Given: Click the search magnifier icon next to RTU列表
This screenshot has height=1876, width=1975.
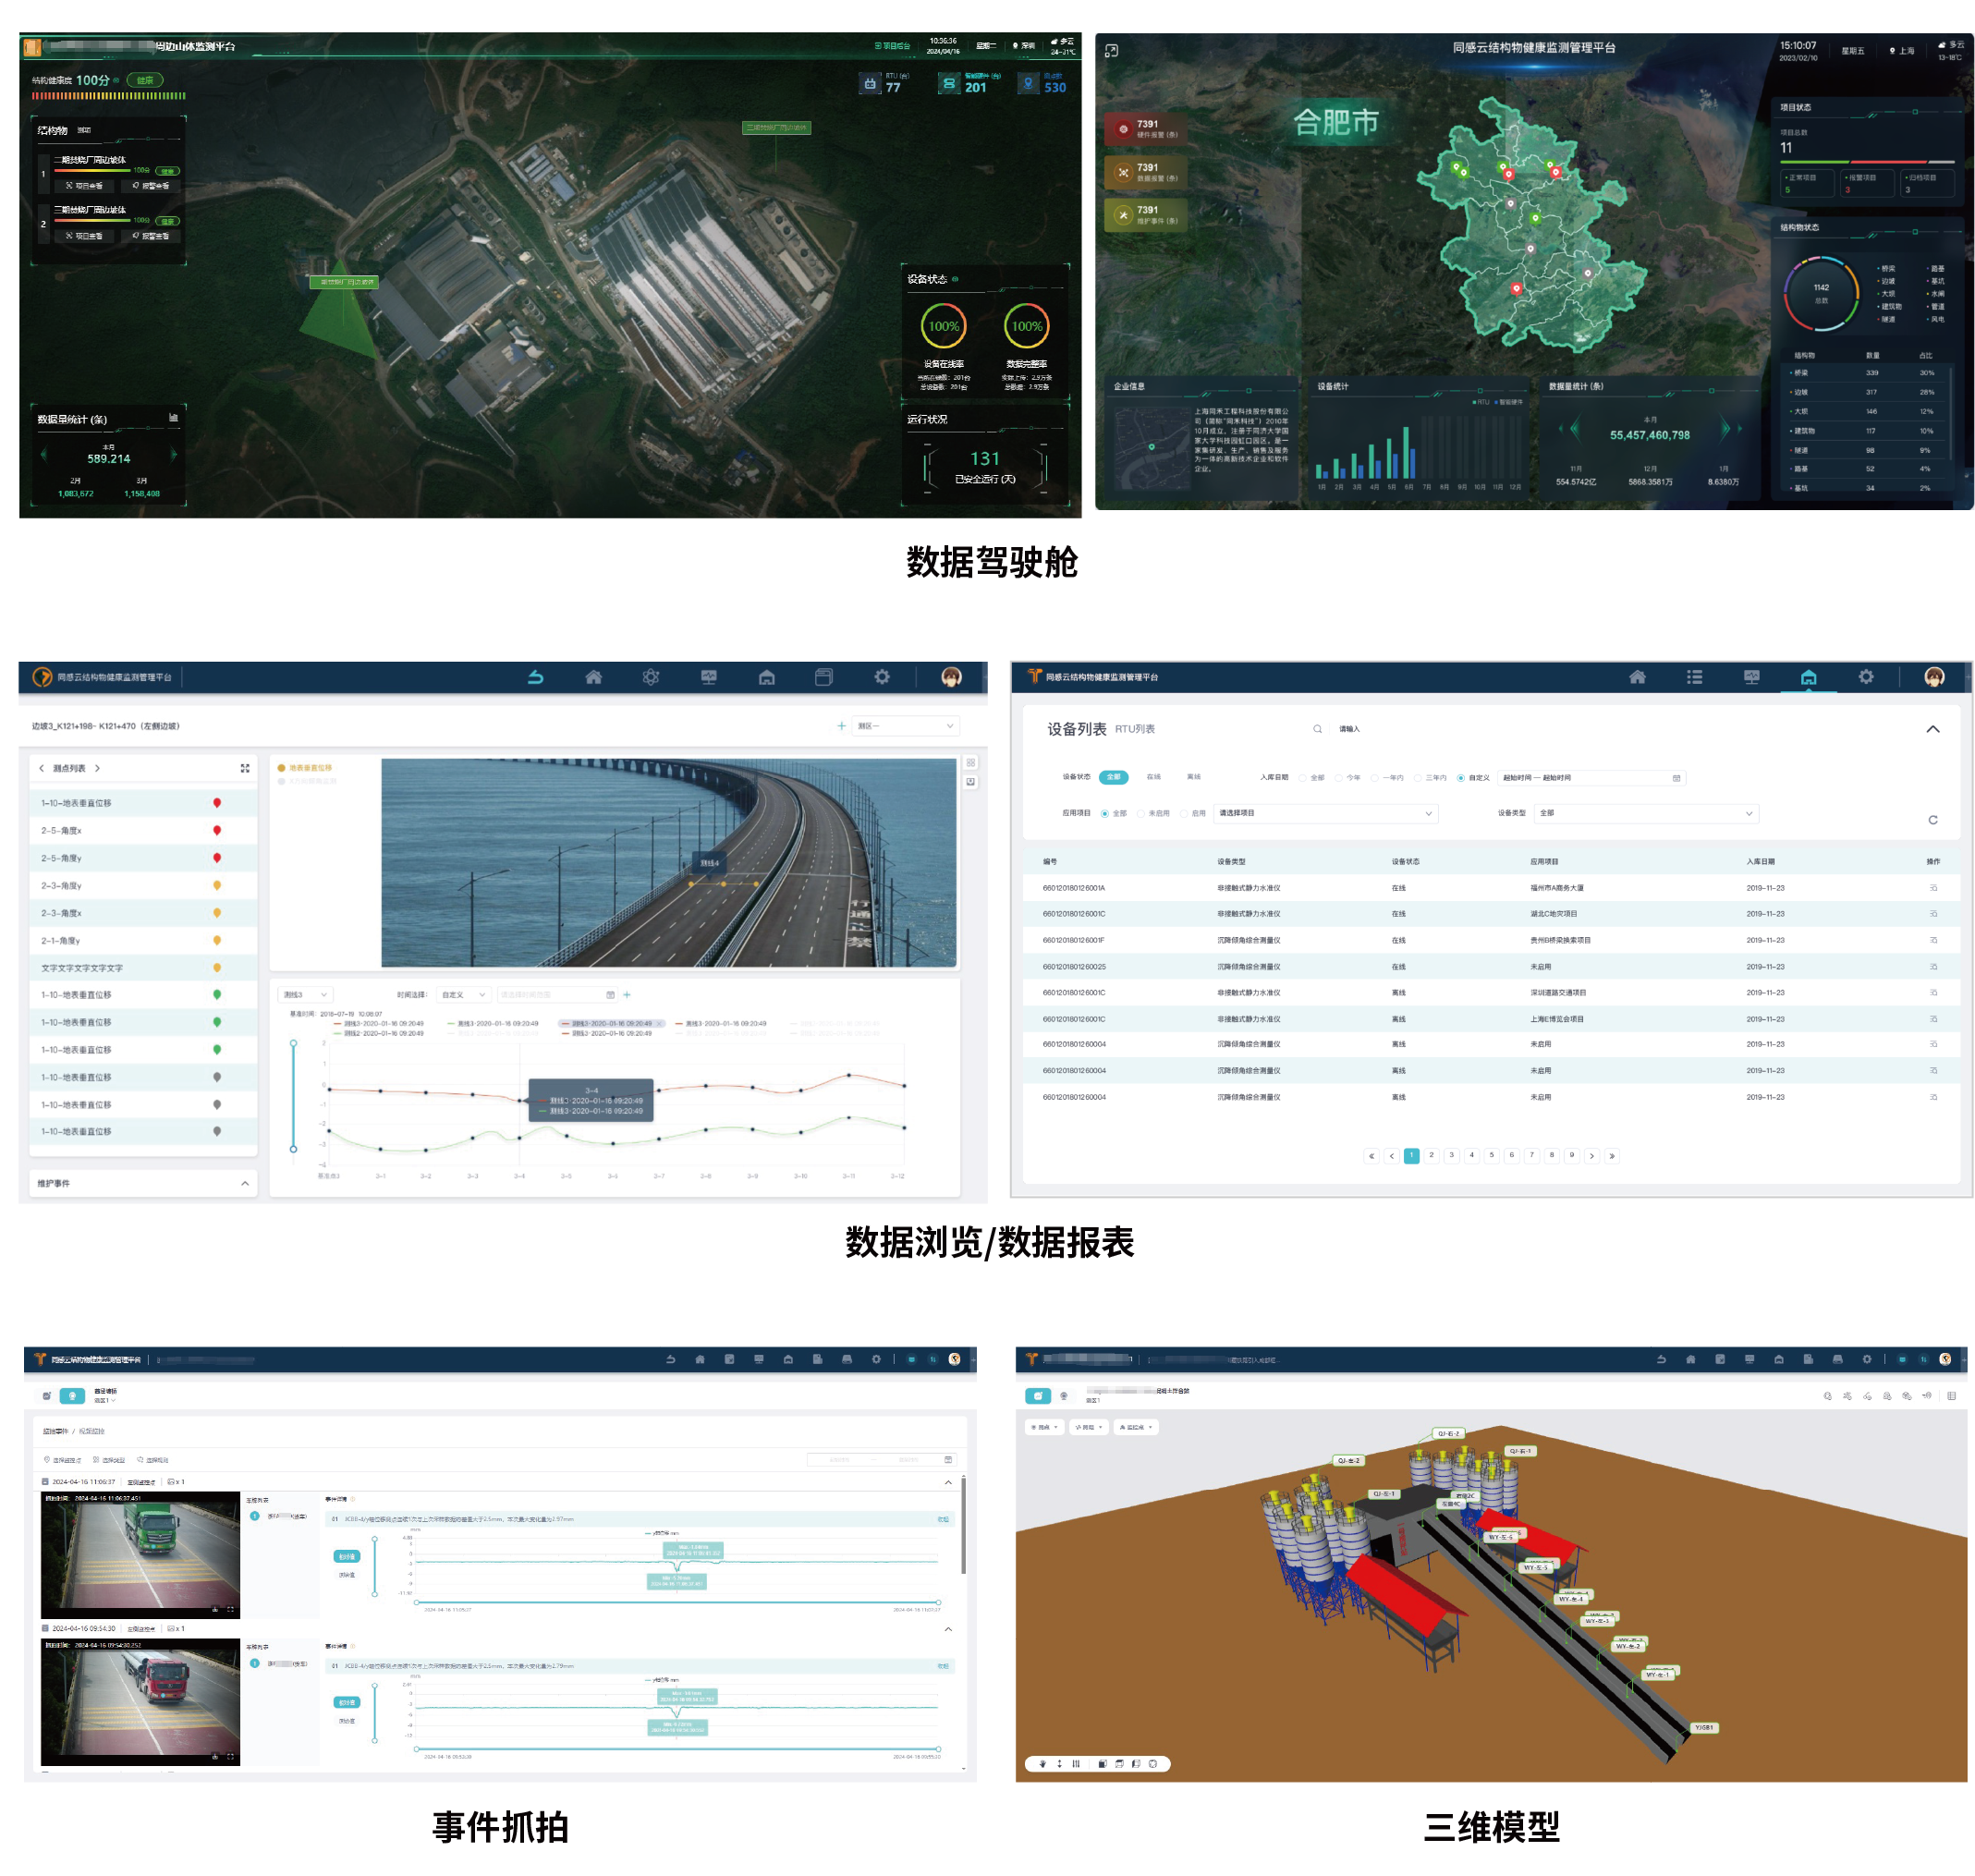Looking at the screenshot, I should [x=1317, y=729].
